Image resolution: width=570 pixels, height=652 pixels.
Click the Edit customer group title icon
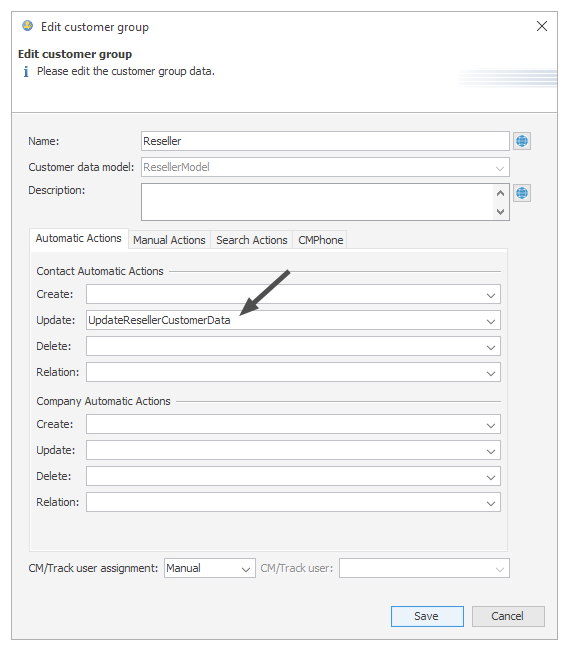point(27,26)
